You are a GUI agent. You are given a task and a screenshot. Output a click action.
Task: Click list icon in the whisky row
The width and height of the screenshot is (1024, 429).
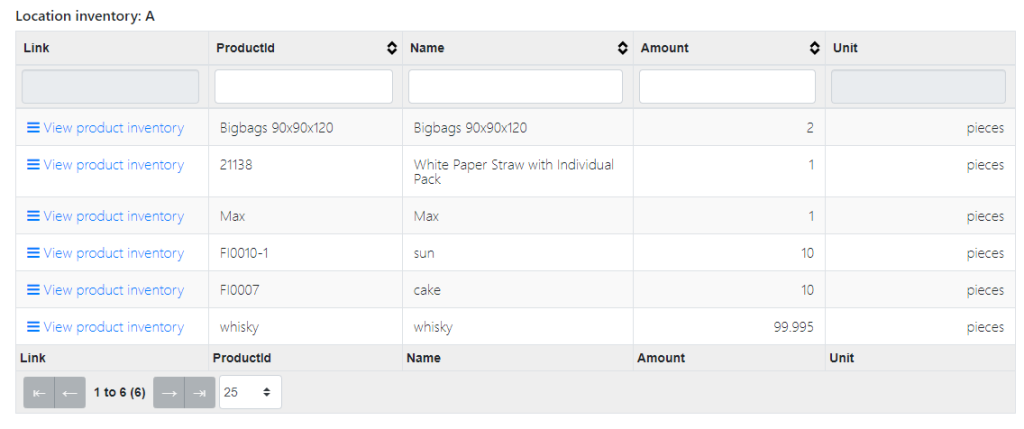coord(33,326)
